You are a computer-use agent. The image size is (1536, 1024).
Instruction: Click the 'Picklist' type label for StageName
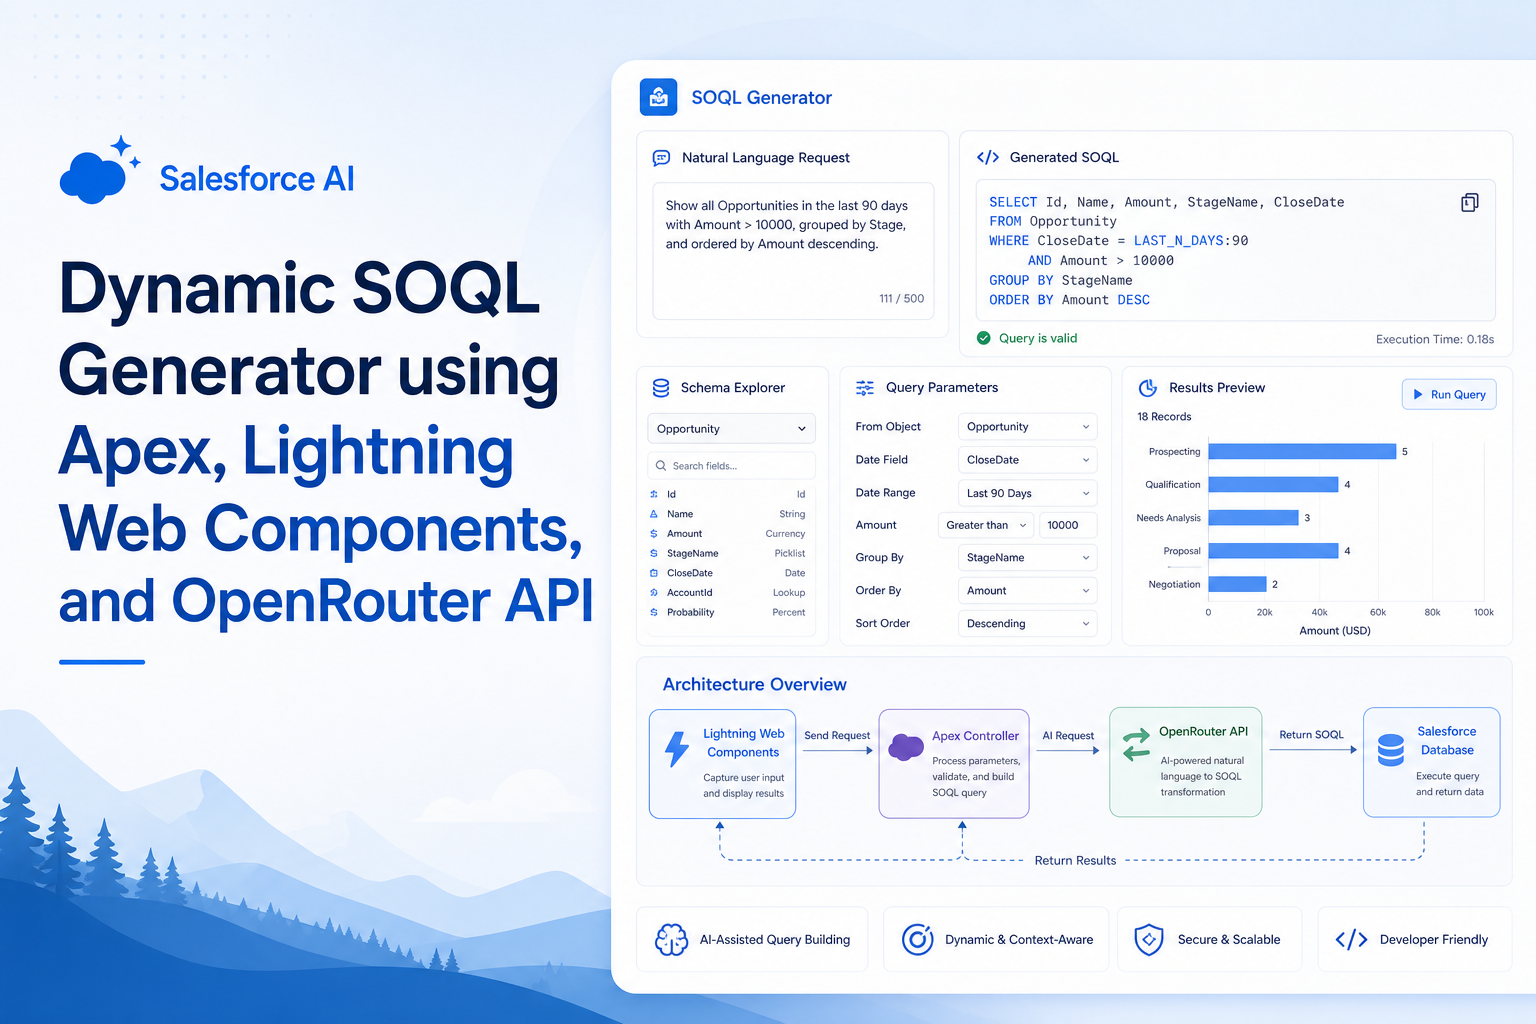[790, 553]
